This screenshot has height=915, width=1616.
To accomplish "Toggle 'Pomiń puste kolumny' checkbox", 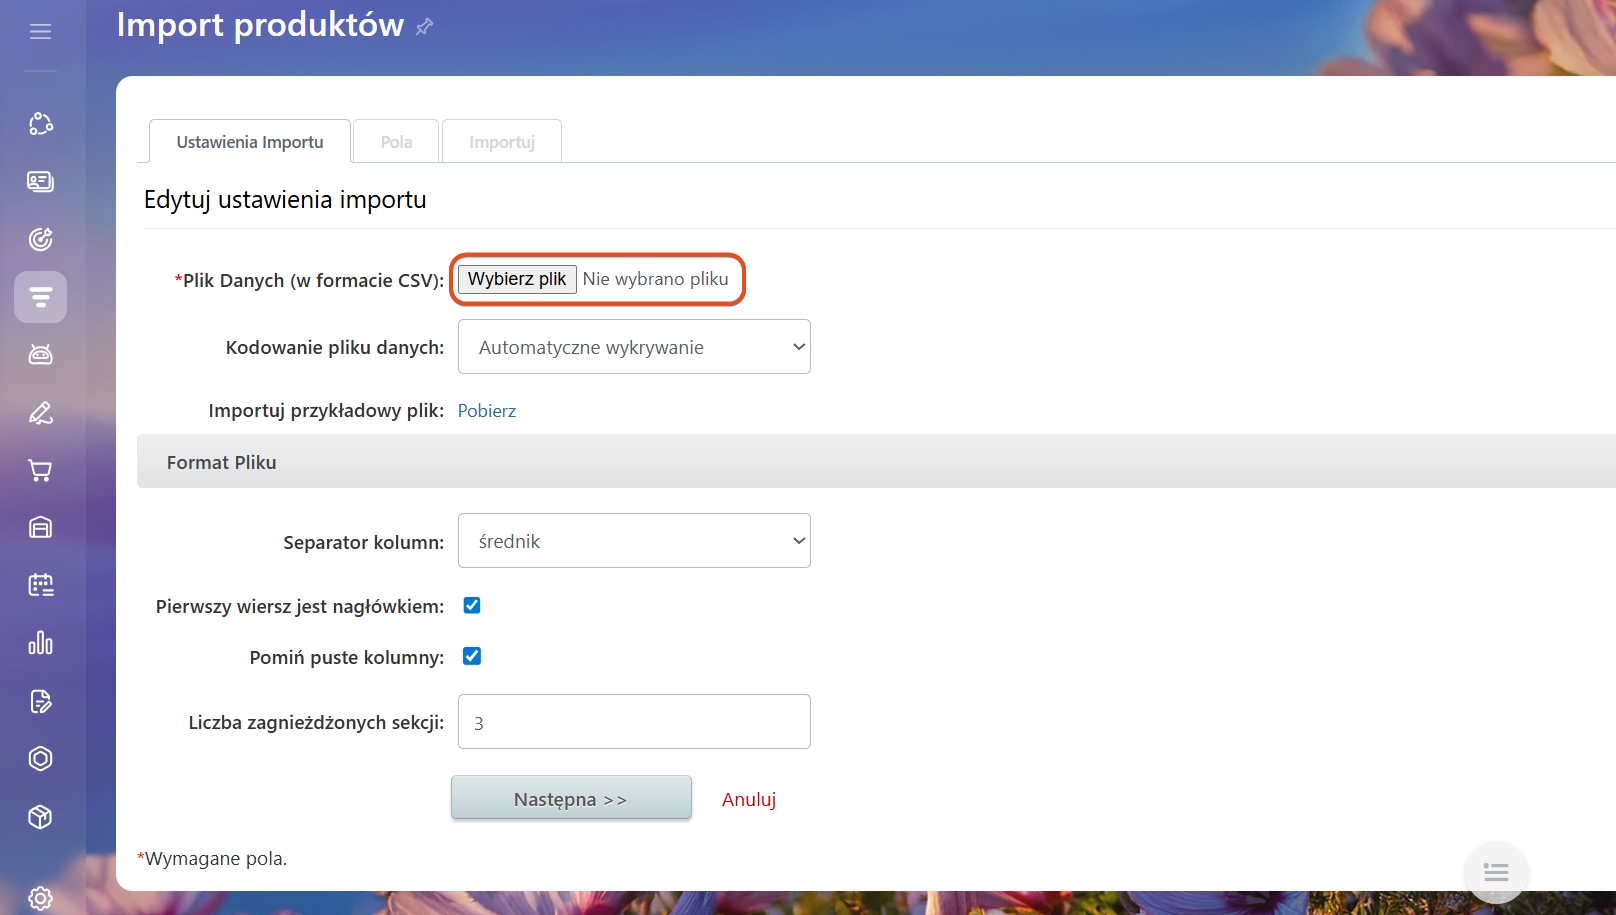I will coord(472,656).
